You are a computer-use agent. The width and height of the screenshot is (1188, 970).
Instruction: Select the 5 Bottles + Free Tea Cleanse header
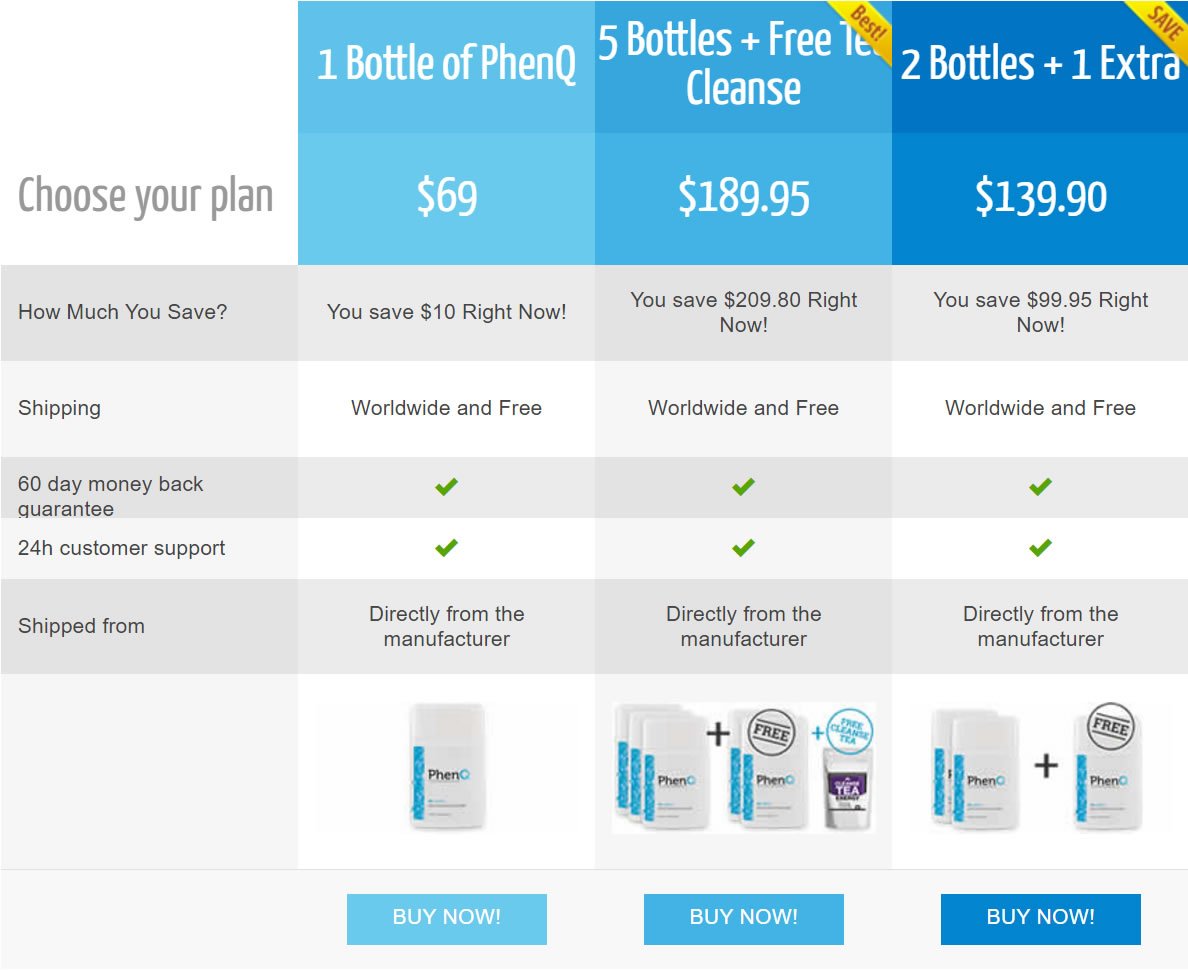[x=743, y=67]
